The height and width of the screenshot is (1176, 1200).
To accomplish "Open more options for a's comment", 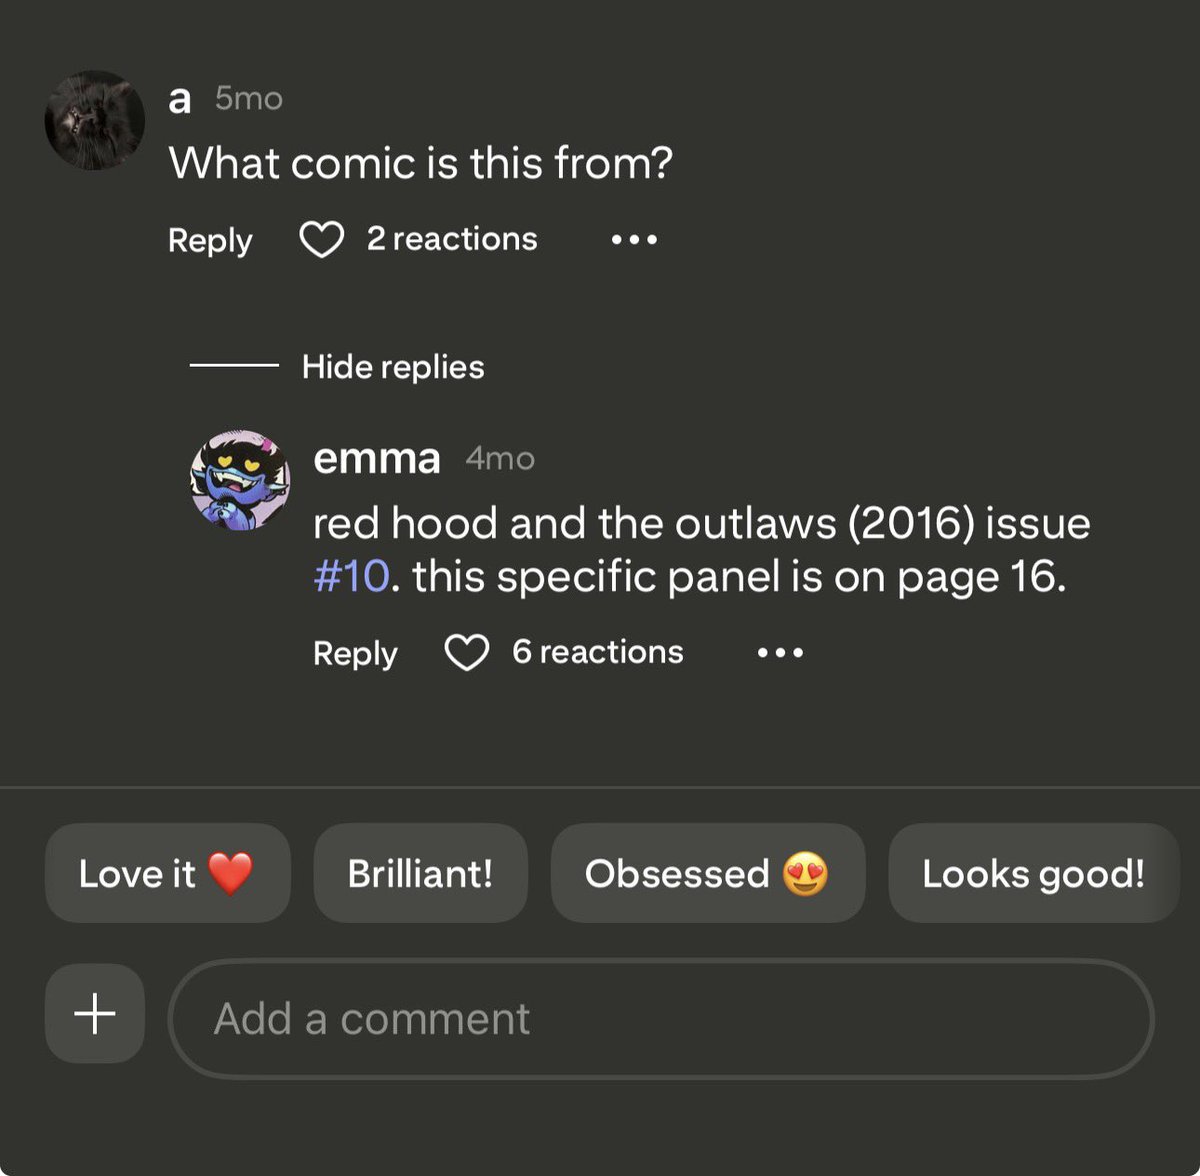I will pyautogui.click(x=634, y=240).
